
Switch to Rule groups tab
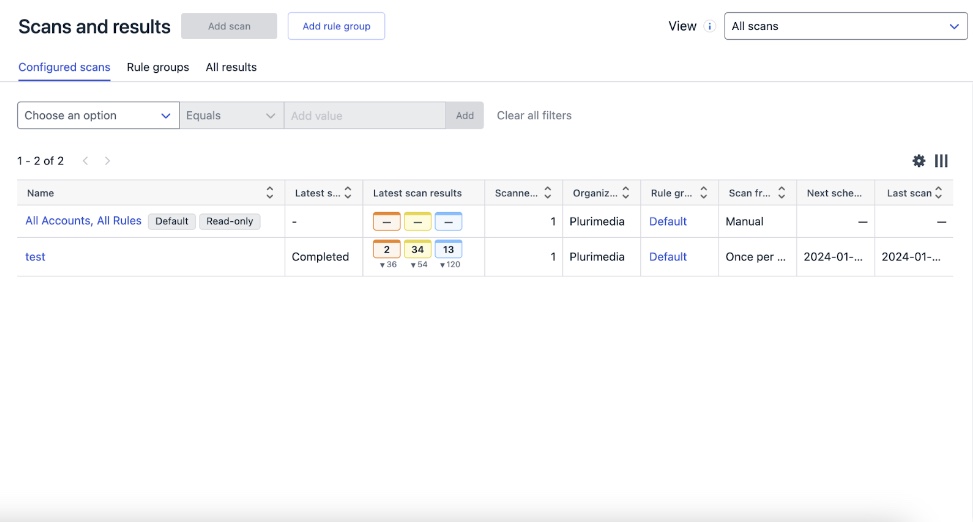point(158,67)
